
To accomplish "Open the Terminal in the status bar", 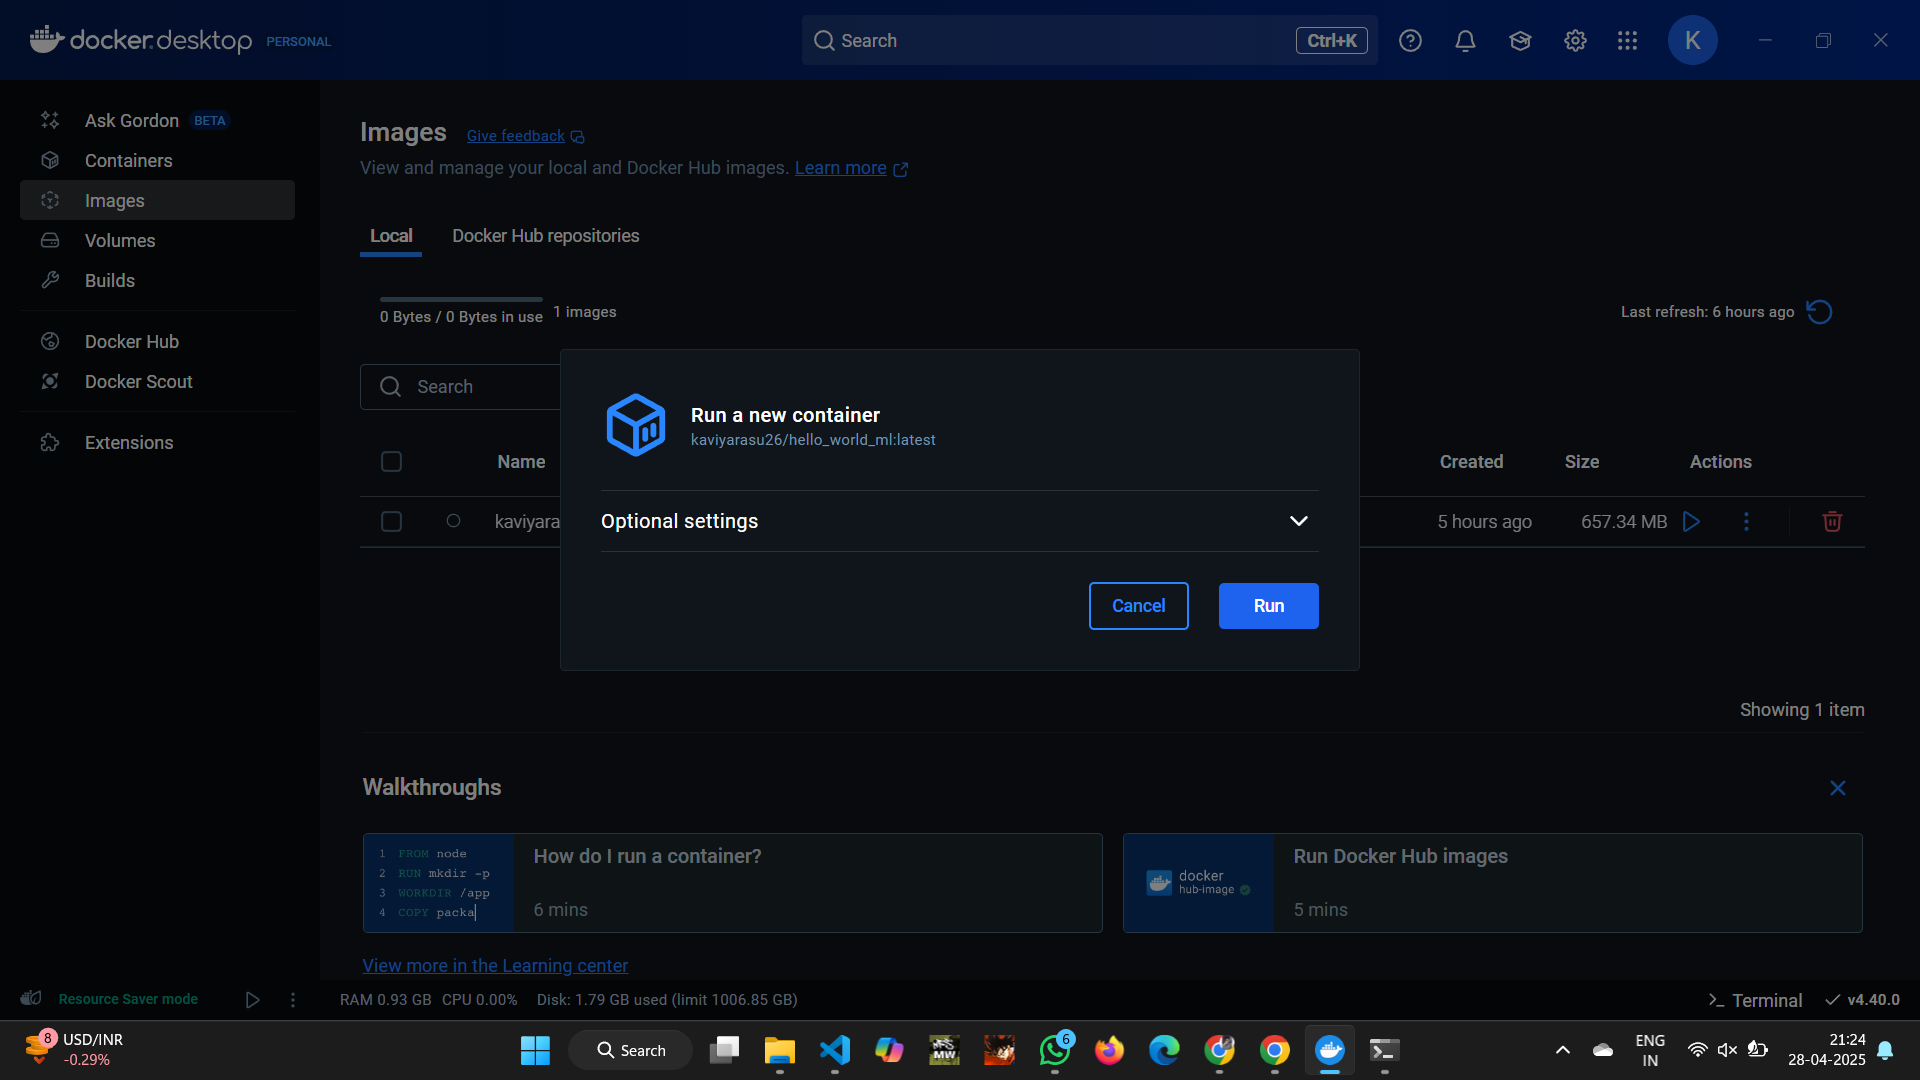I will click(1754, 1000).
